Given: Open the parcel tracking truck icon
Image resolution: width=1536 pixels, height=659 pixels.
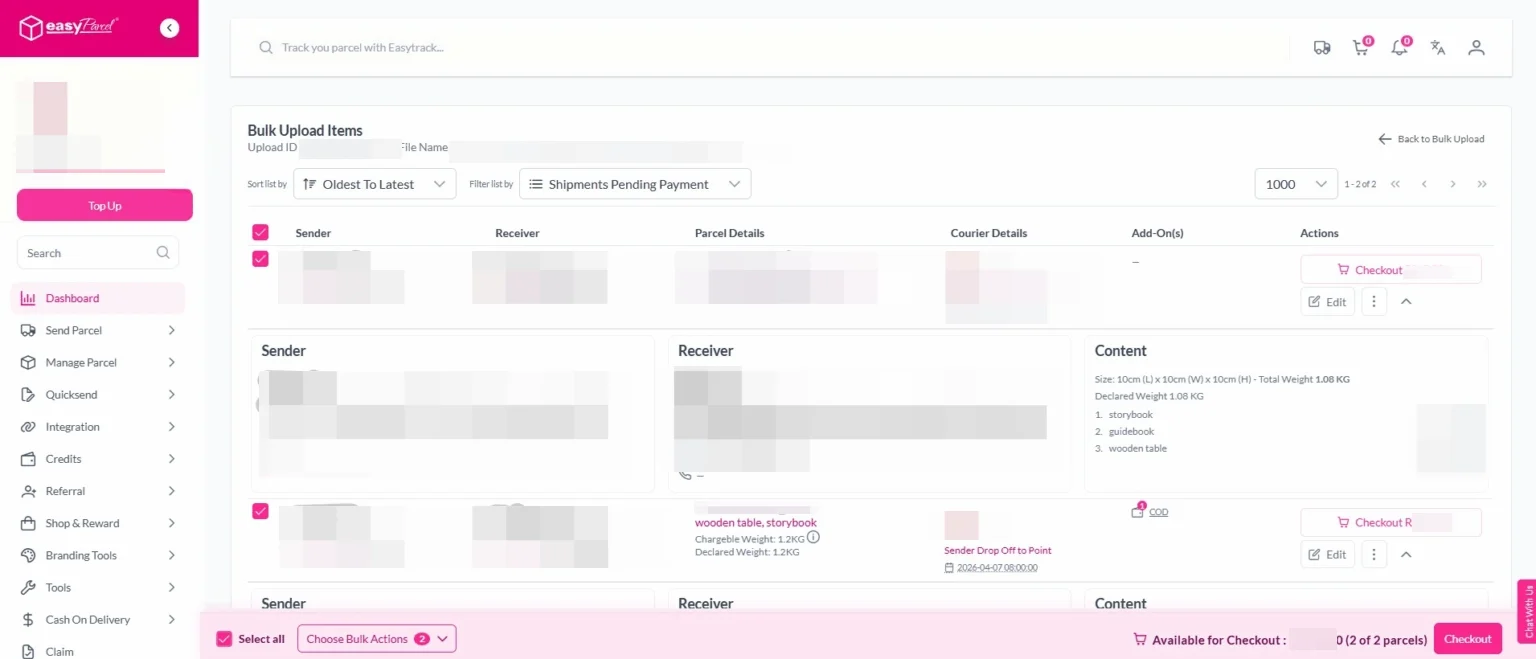Looking at the screenshot, I should [1322, 47].
